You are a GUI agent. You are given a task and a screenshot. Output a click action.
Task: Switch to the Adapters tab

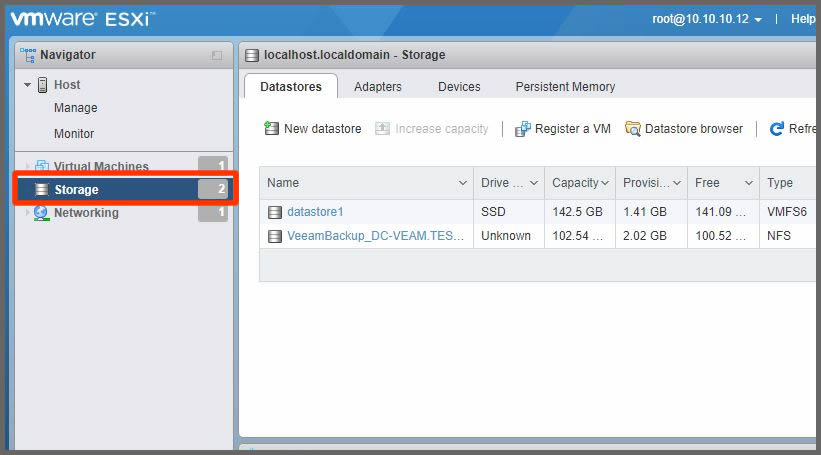[378, 86]
